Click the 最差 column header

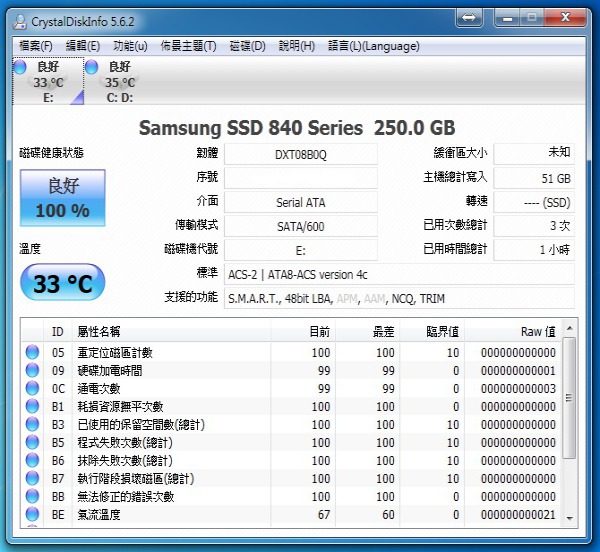pos(368,331)
